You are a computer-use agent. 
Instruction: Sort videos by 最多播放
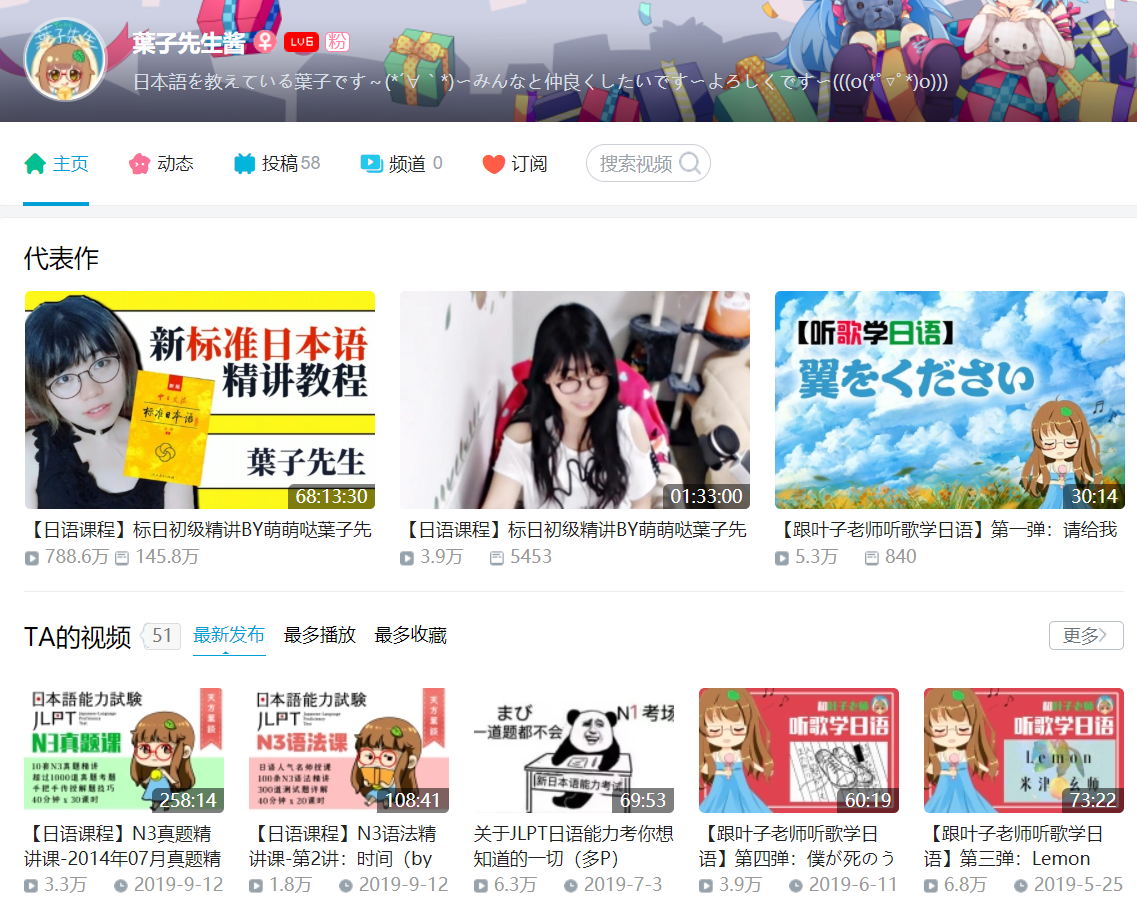[320, 635]
